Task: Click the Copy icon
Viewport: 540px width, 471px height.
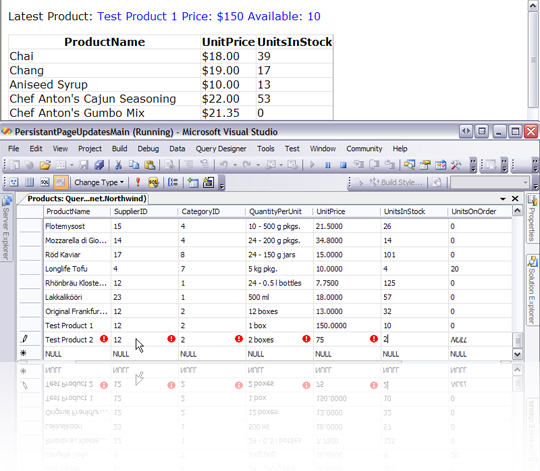Action: click(134, 165)
